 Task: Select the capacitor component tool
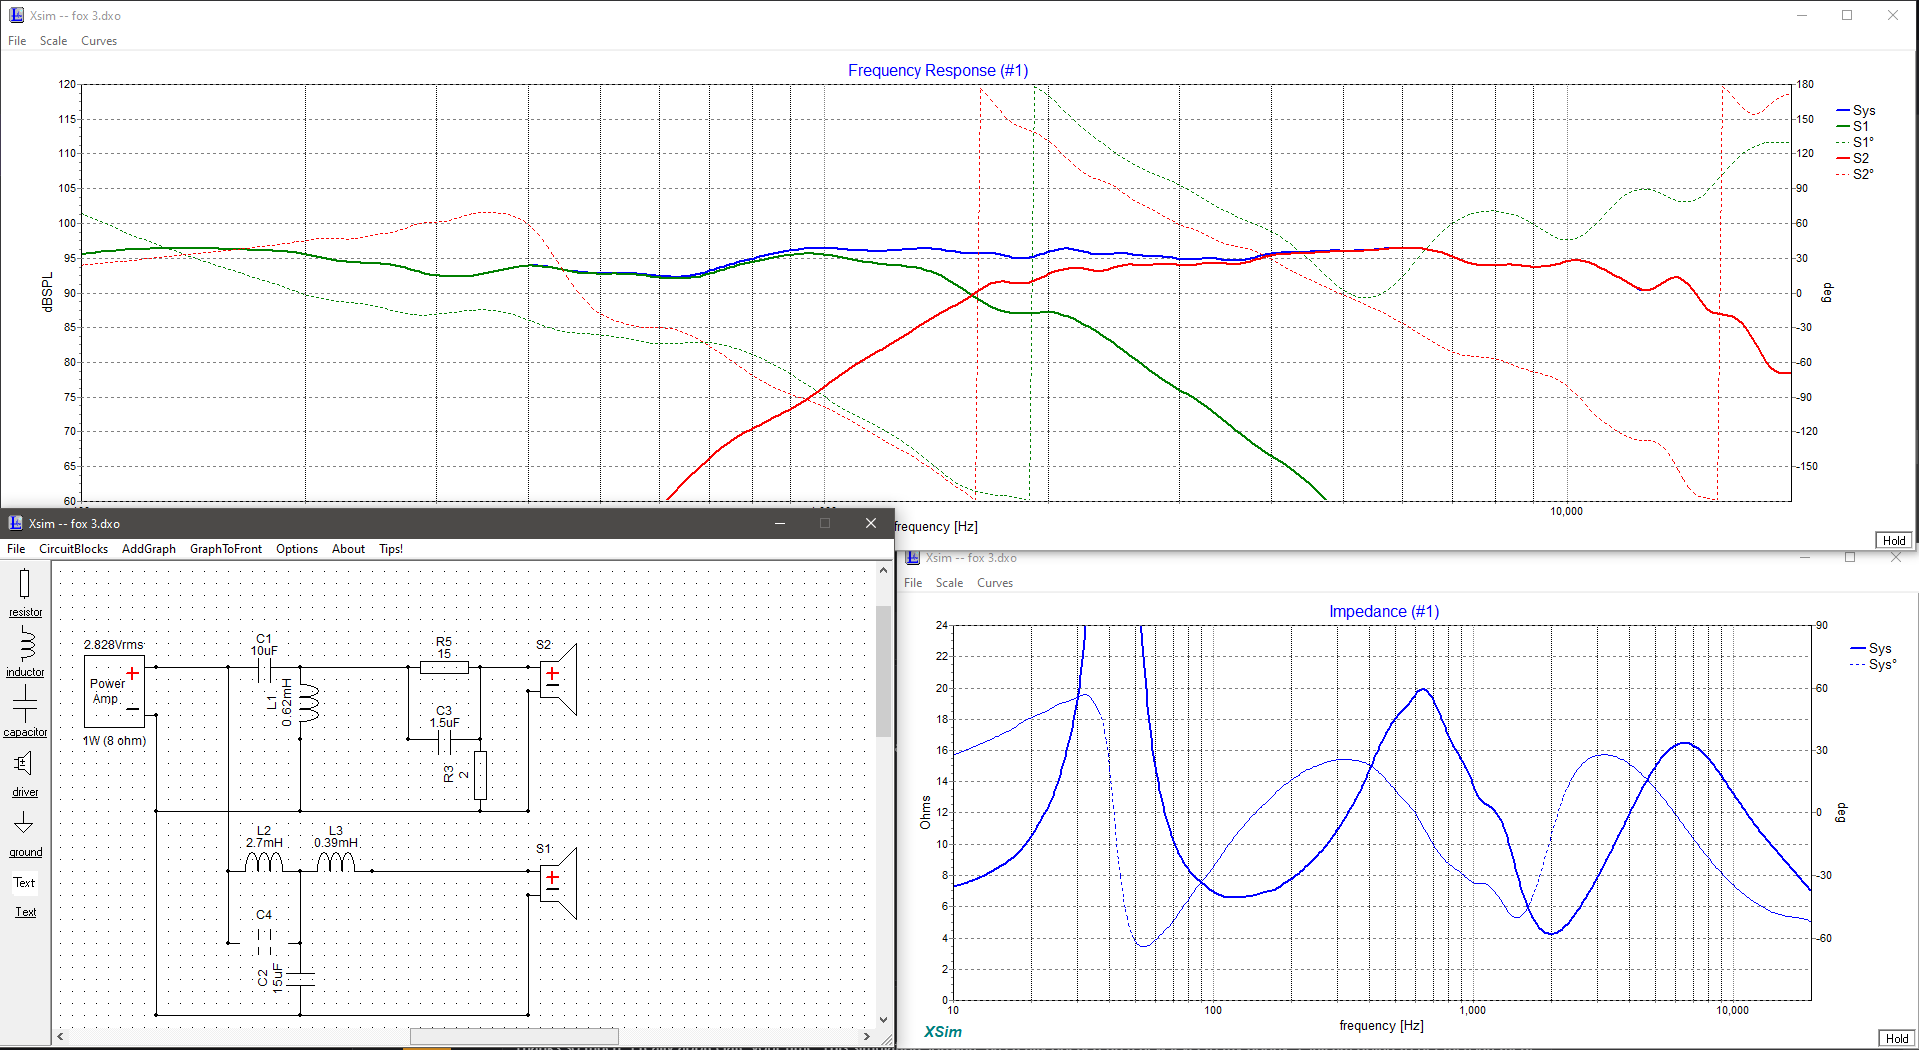coord(25,712)
